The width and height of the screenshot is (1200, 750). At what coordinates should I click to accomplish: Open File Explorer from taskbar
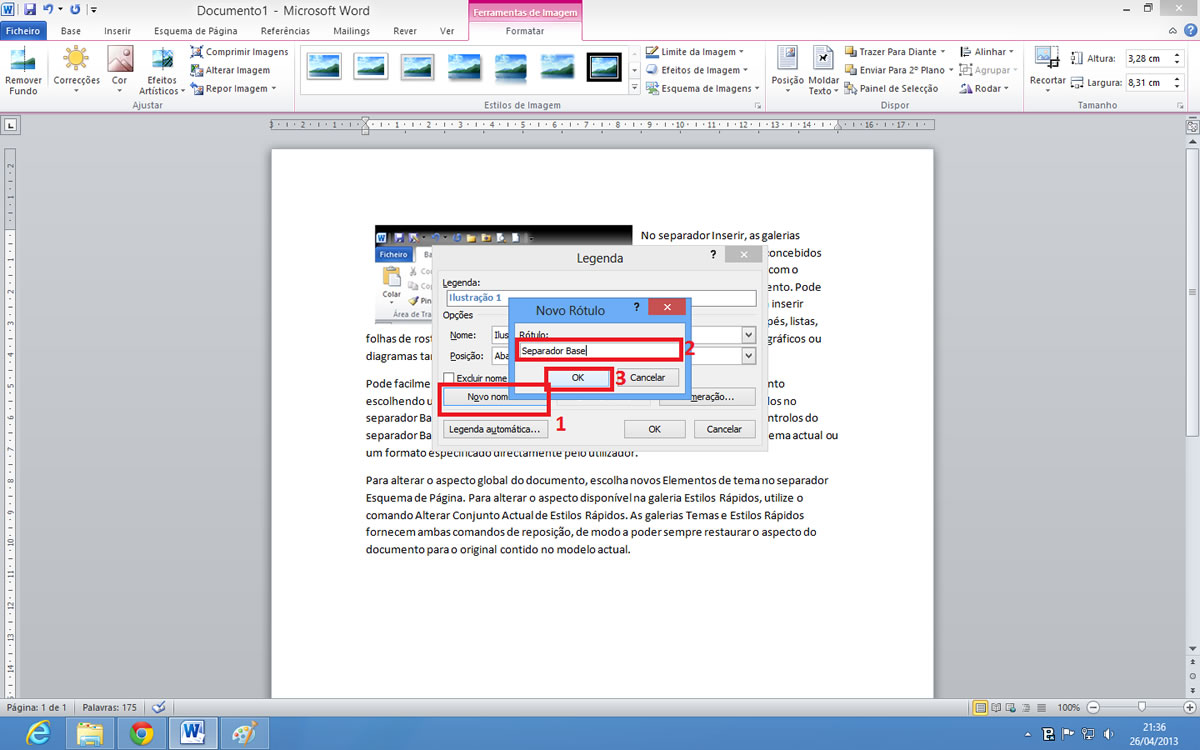coord(90,734)
